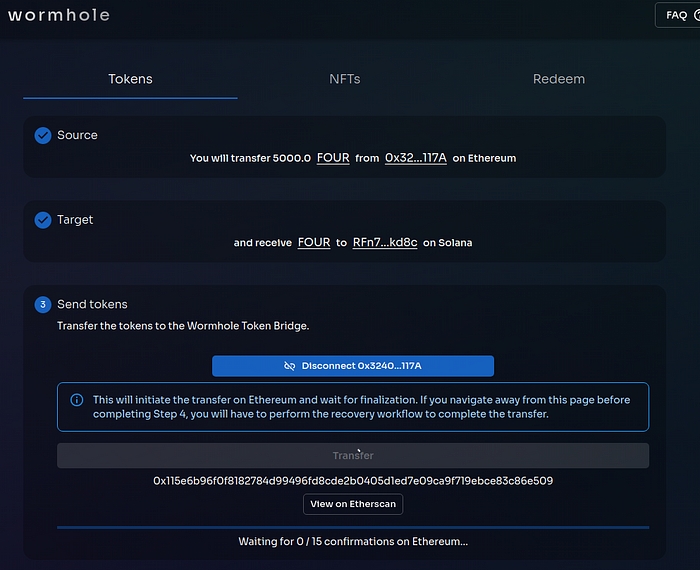Click the step 3 number badge
The height and width of the screenshot is (570, 700).
coord(43,304)
